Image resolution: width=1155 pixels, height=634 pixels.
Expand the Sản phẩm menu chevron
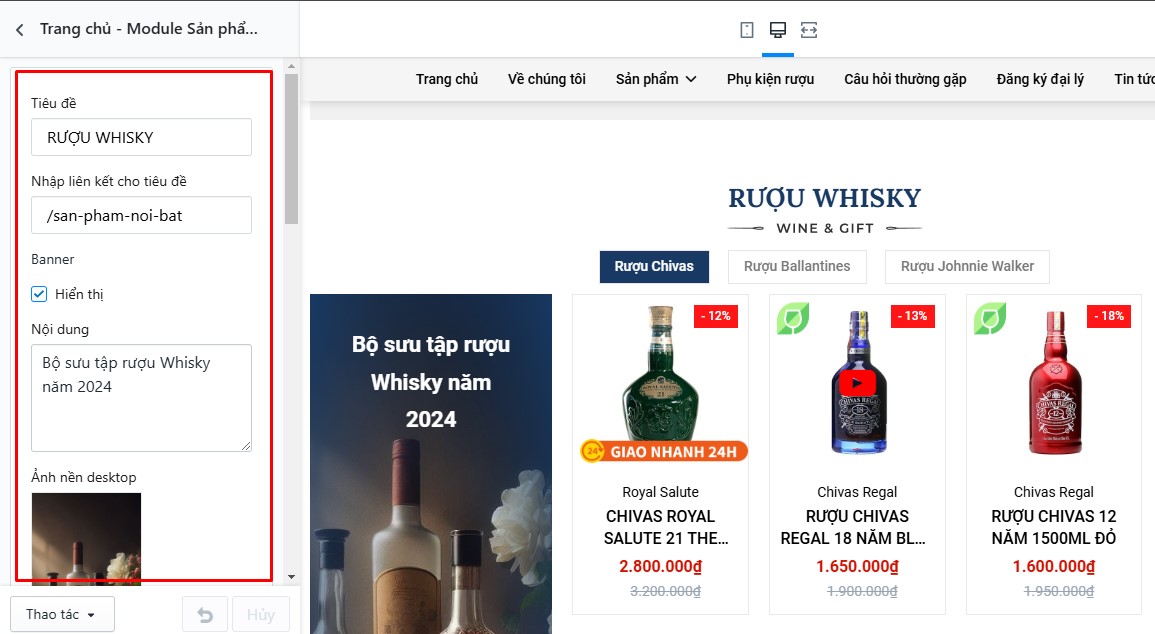(x=691, y=80)
